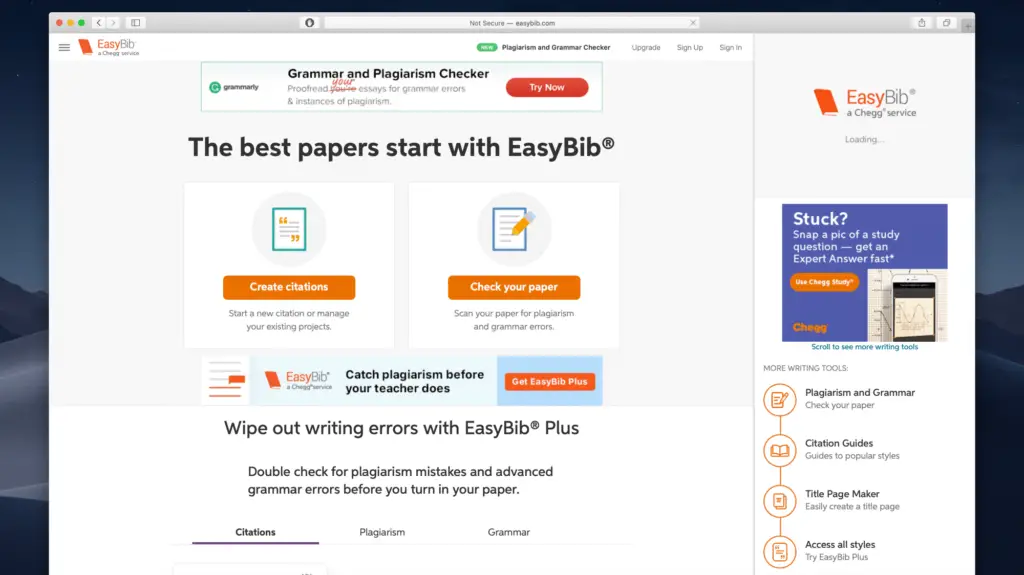Open the hamburger menu next to EasyBib logo
Viewport: 1024px width, 575px height.
pos(64,47)
